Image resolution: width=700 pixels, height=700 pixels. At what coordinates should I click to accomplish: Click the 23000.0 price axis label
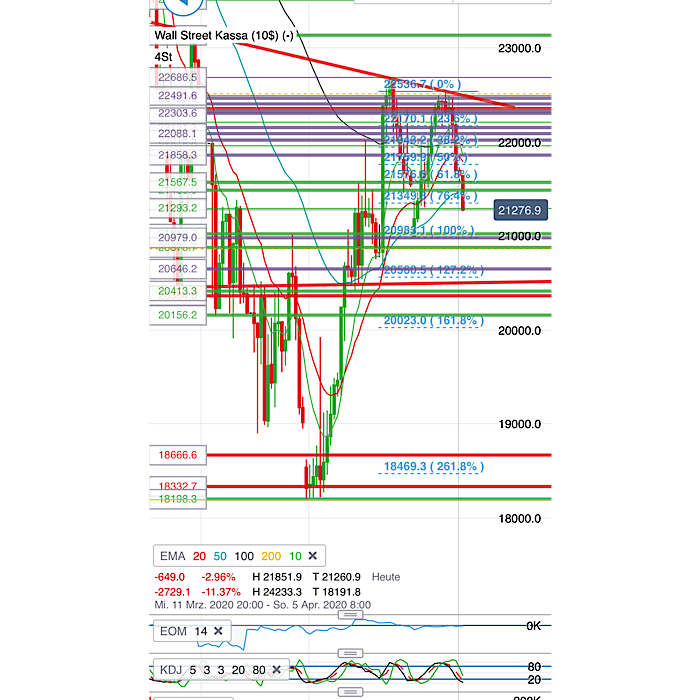pos(519,48)
